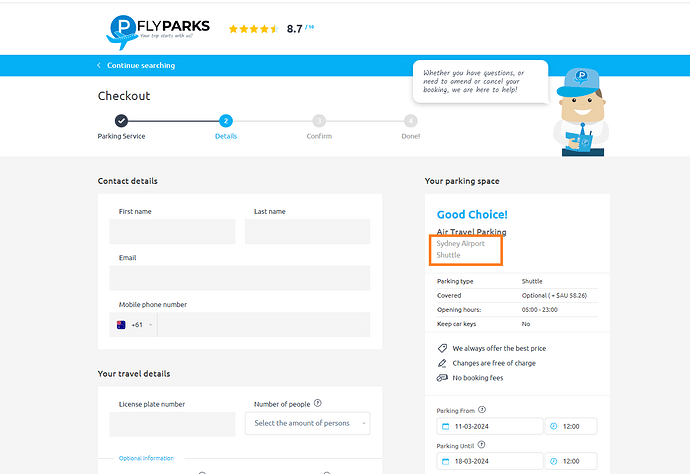Click the mascot character illustration
Screen dimensions: 690x474
point(581,112)
